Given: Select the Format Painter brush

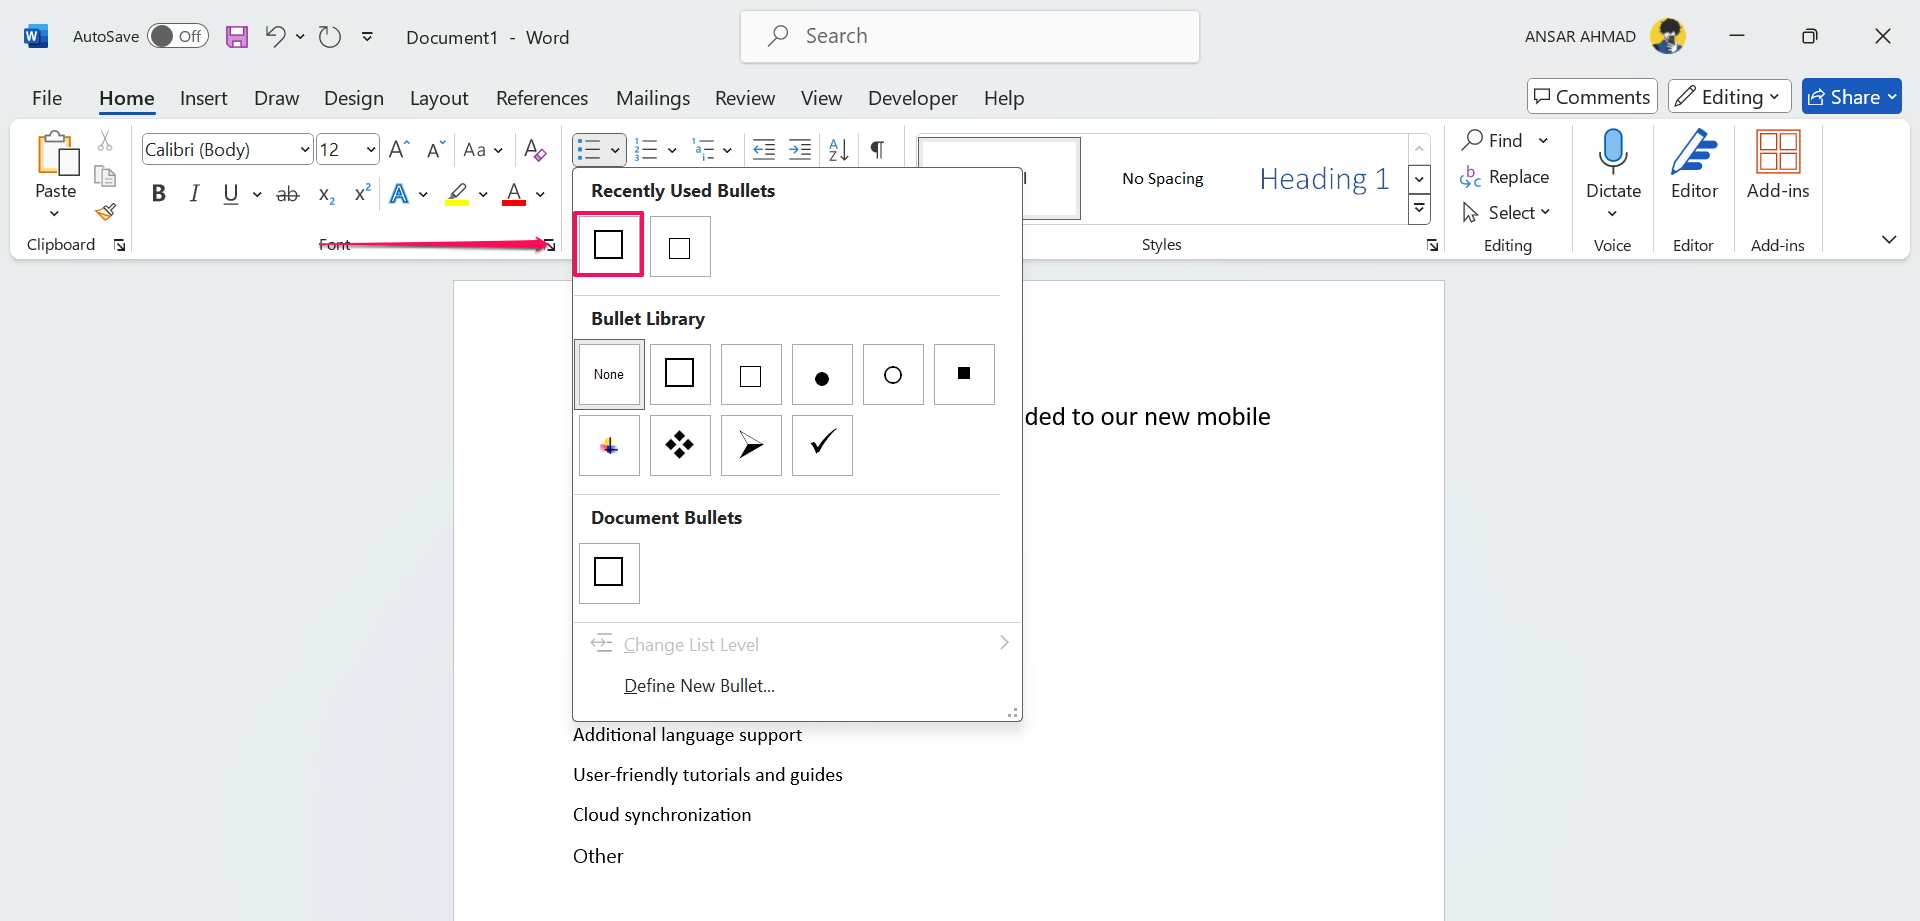Looking at the screenshot, I should tap(105, 211).
